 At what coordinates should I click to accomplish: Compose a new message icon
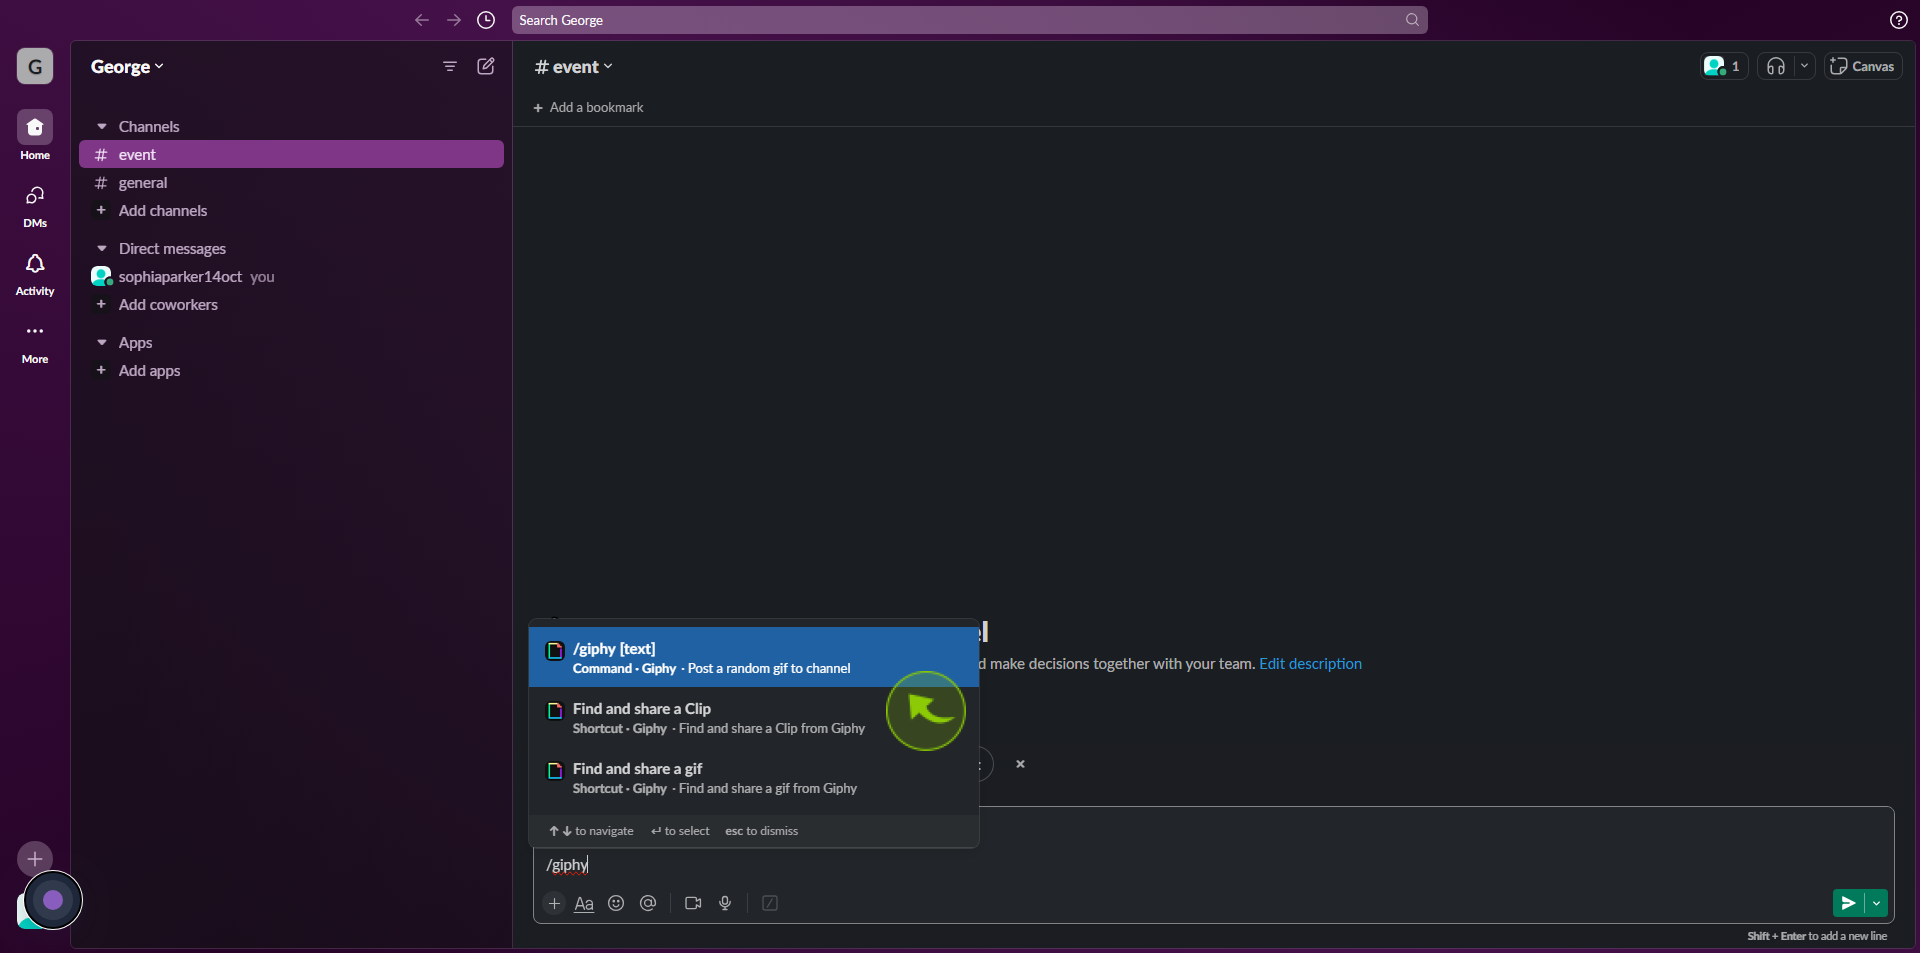point(486,66)
